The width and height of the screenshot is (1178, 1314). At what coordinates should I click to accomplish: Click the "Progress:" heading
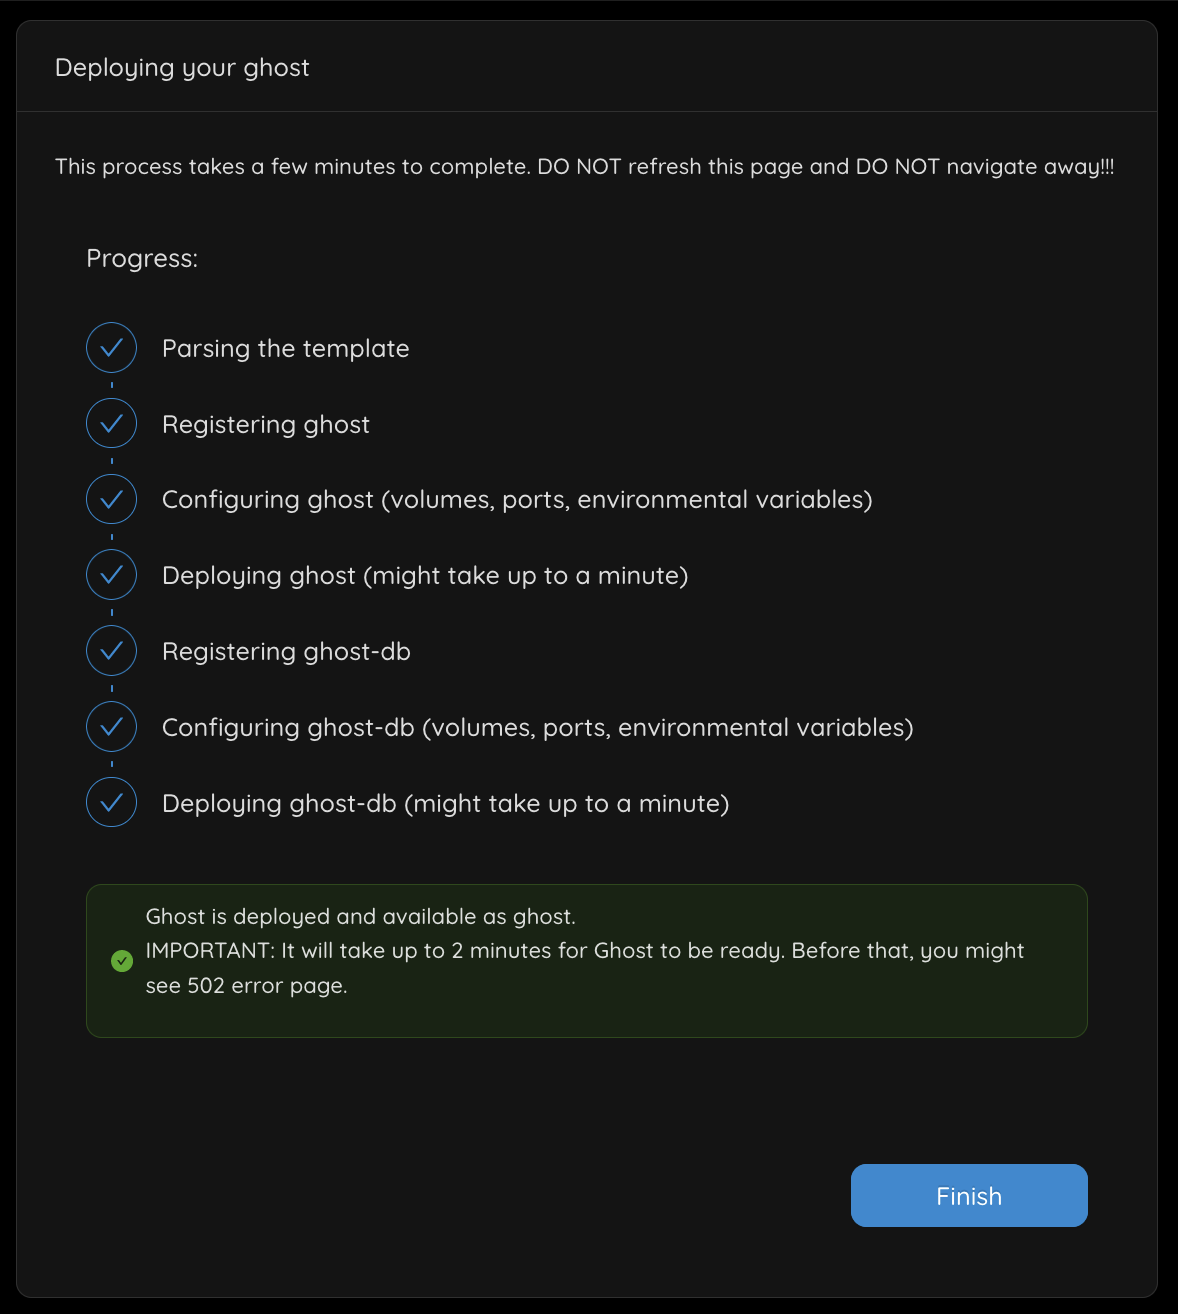142,258
